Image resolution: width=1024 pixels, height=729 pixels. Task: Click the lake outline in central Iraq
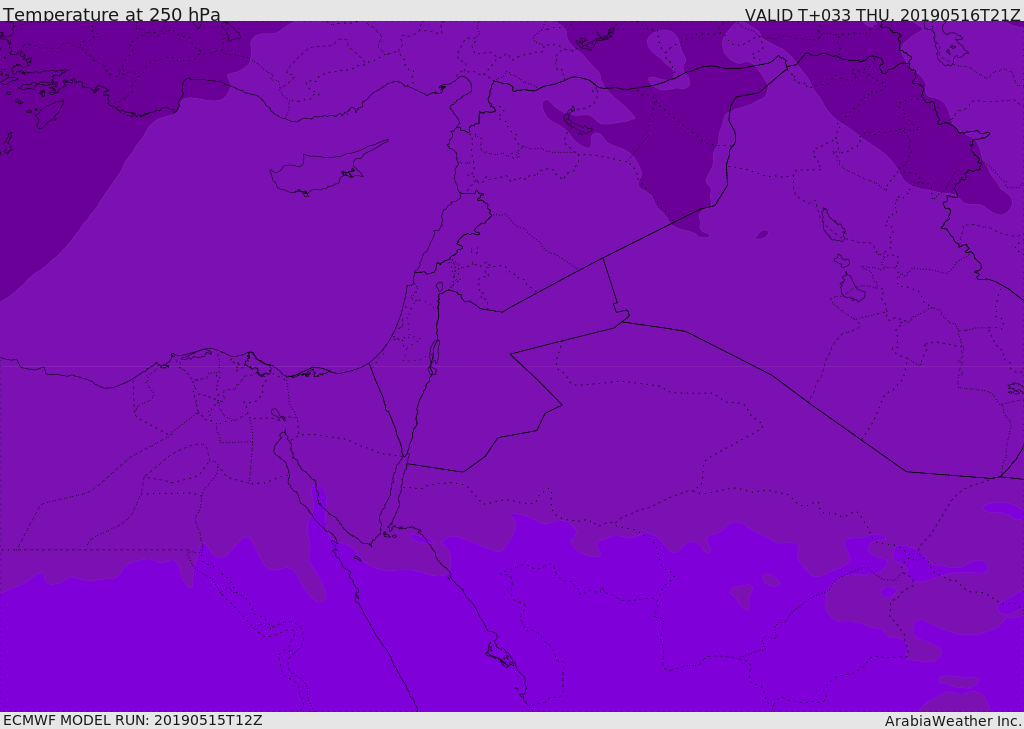point(833,225)
